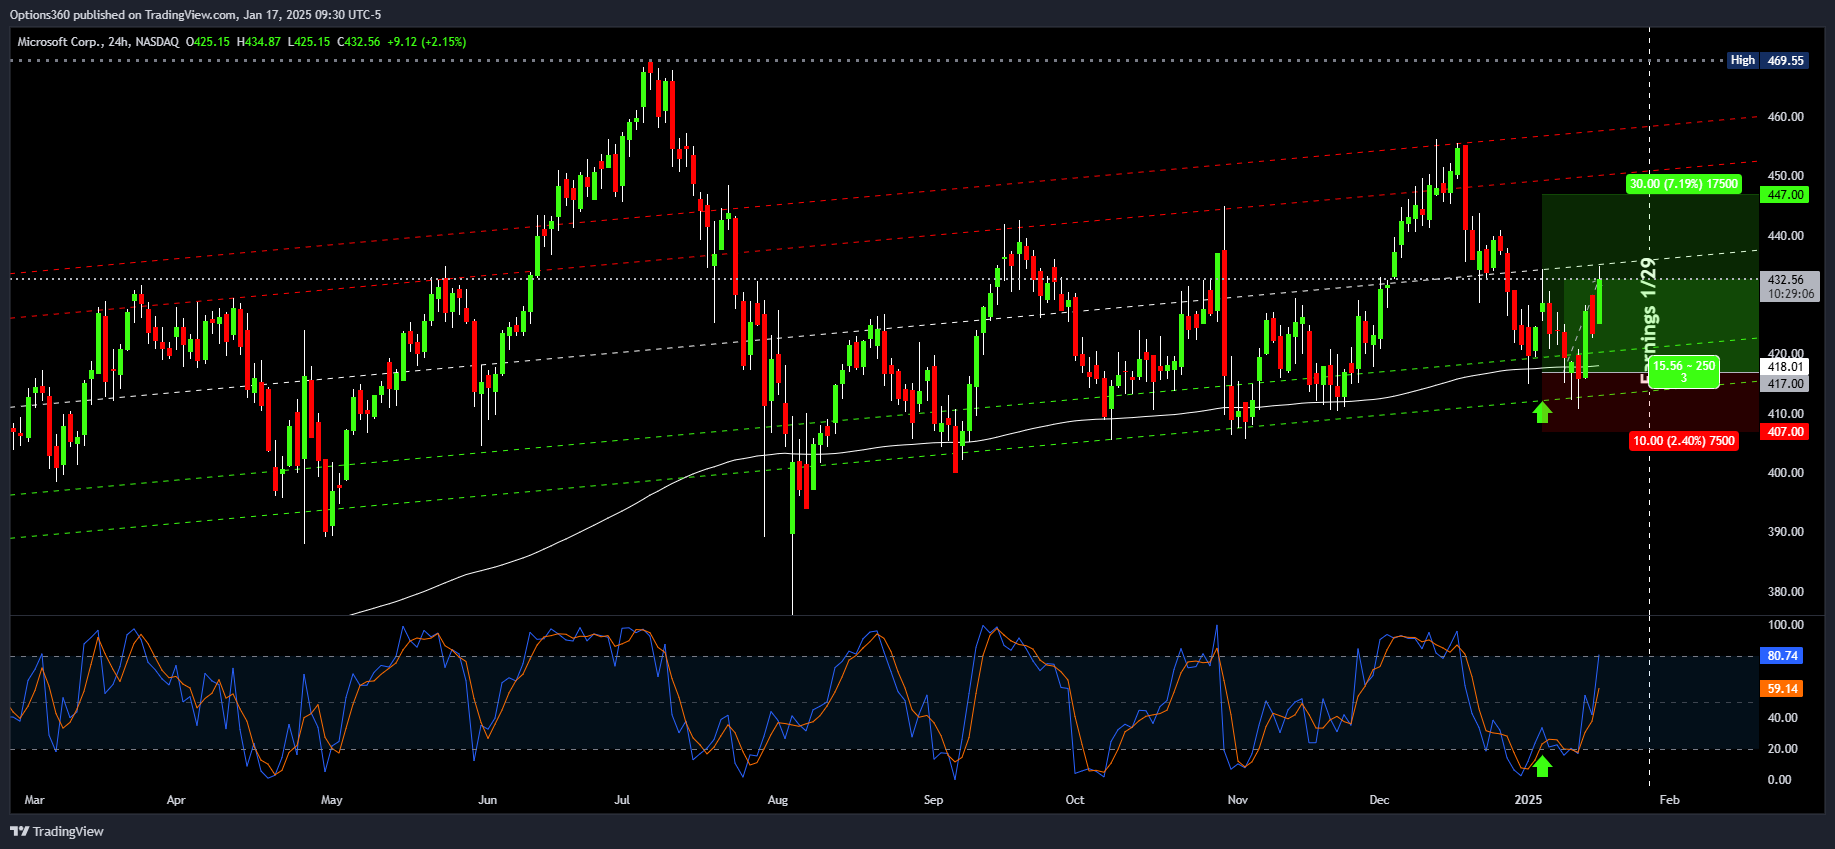Click the 390.00 price axis label
Screen dimensions: 1835x849
(1785, 532)
